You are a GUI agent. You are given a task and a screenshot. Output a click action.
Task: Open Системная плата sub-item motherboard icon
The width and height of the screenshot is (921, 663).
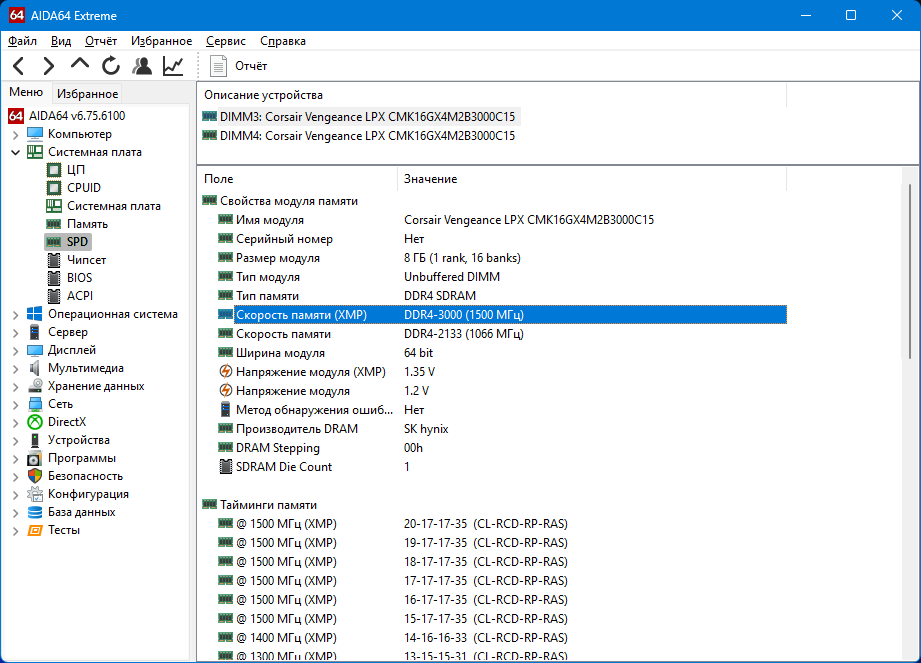[53, 206]
